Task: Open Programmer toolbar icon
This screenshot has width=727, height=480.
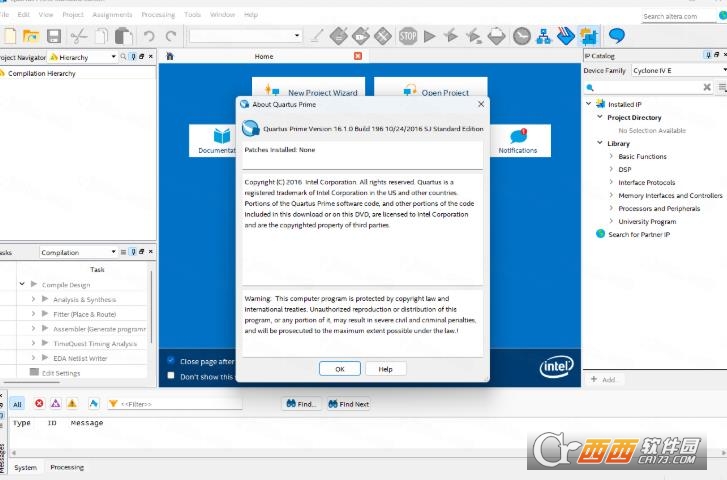Action: tap(566, 36)
